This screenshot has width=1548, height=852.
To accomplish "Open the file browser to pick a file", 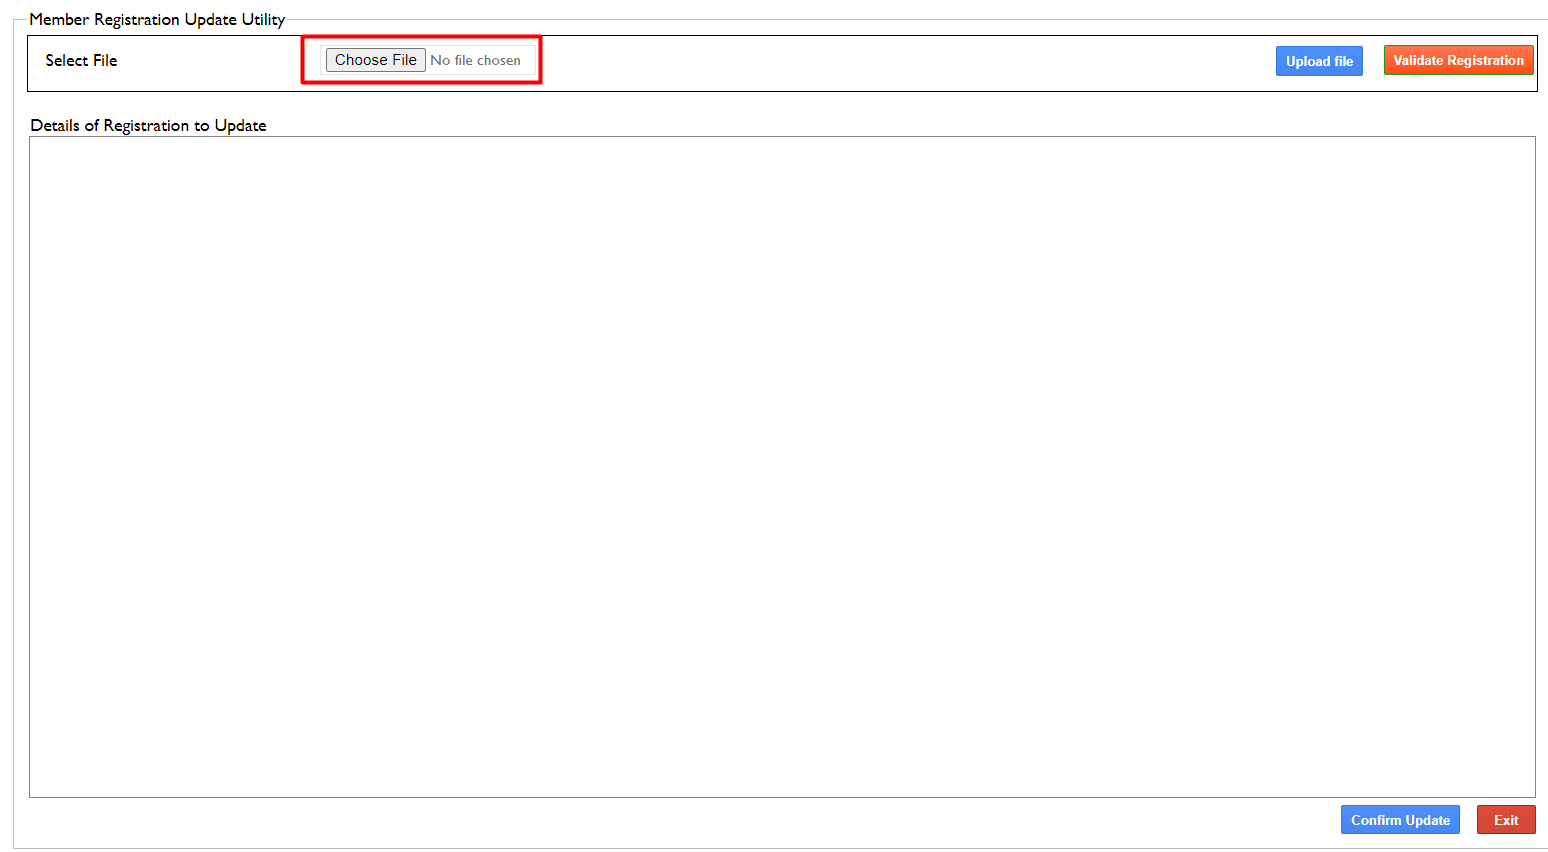I will (x=375, y=60).
